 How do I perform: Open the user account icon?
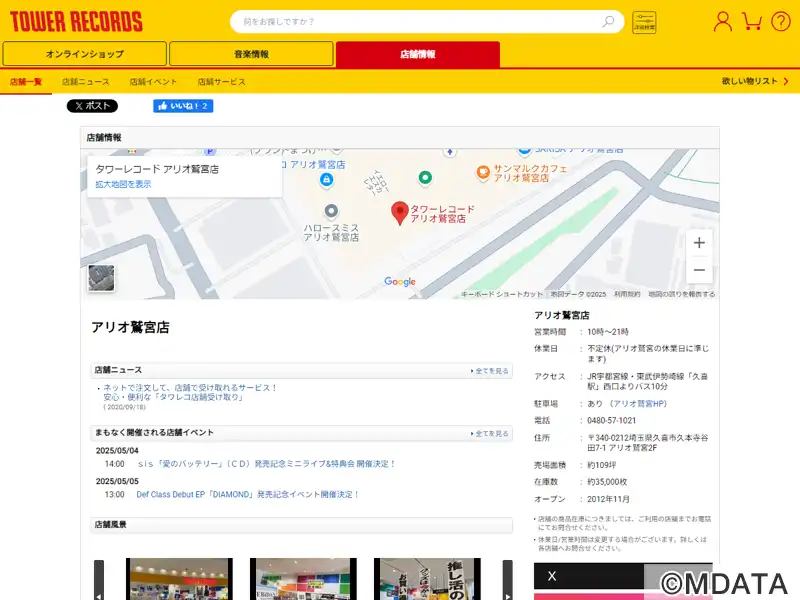722,21
